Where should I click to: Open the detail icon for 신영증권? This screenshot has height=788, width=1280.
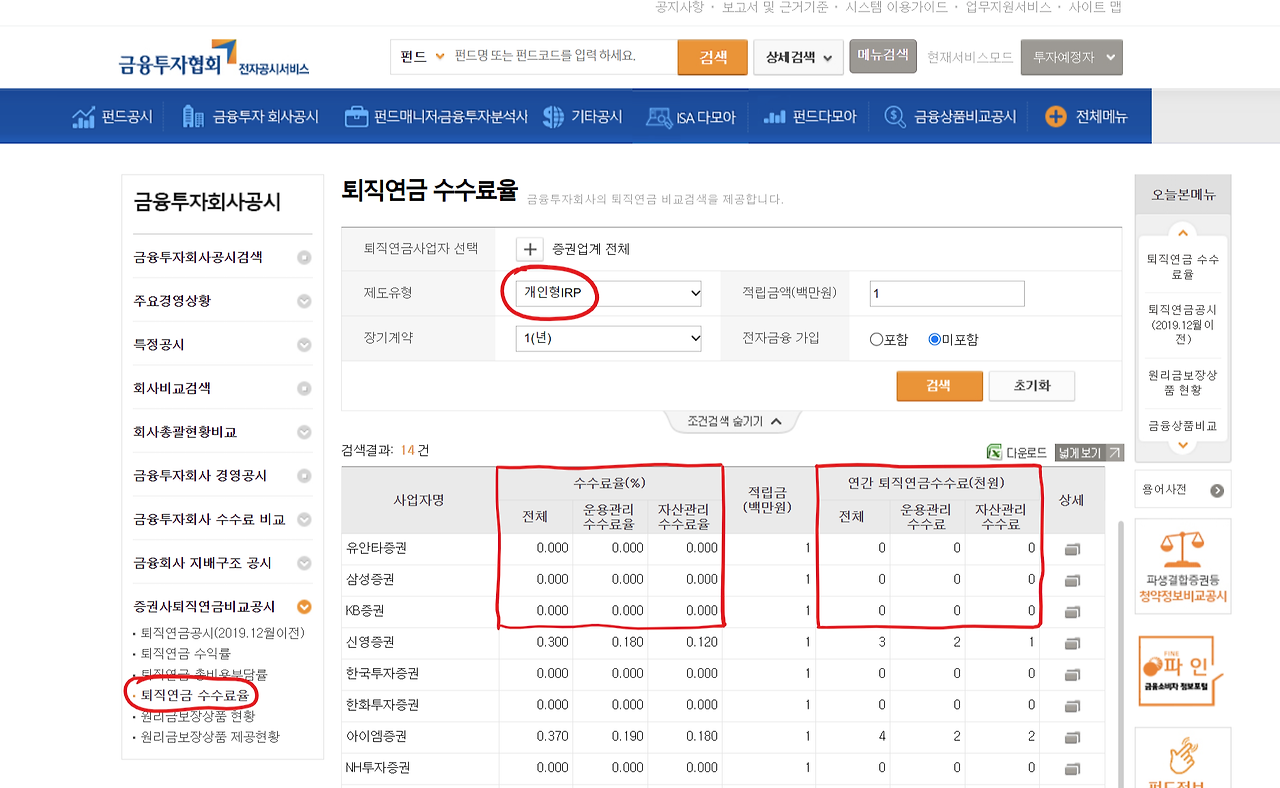(1072, 643)
